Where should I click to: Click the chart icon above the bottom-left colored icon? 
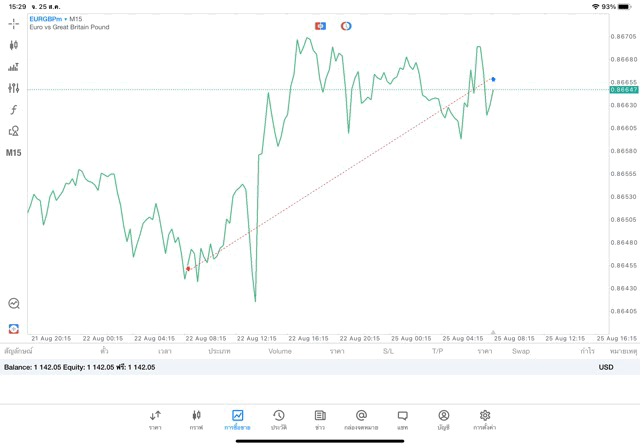[13, 303]
